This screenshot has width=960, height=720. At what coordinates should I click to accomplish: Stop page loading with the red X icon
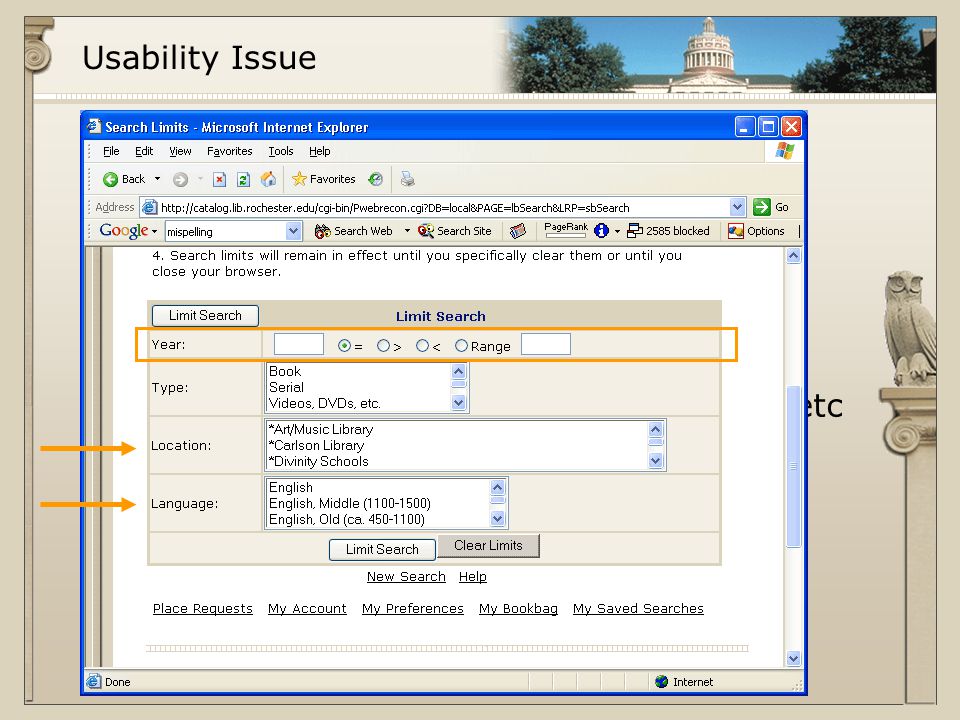coord(219,179)
